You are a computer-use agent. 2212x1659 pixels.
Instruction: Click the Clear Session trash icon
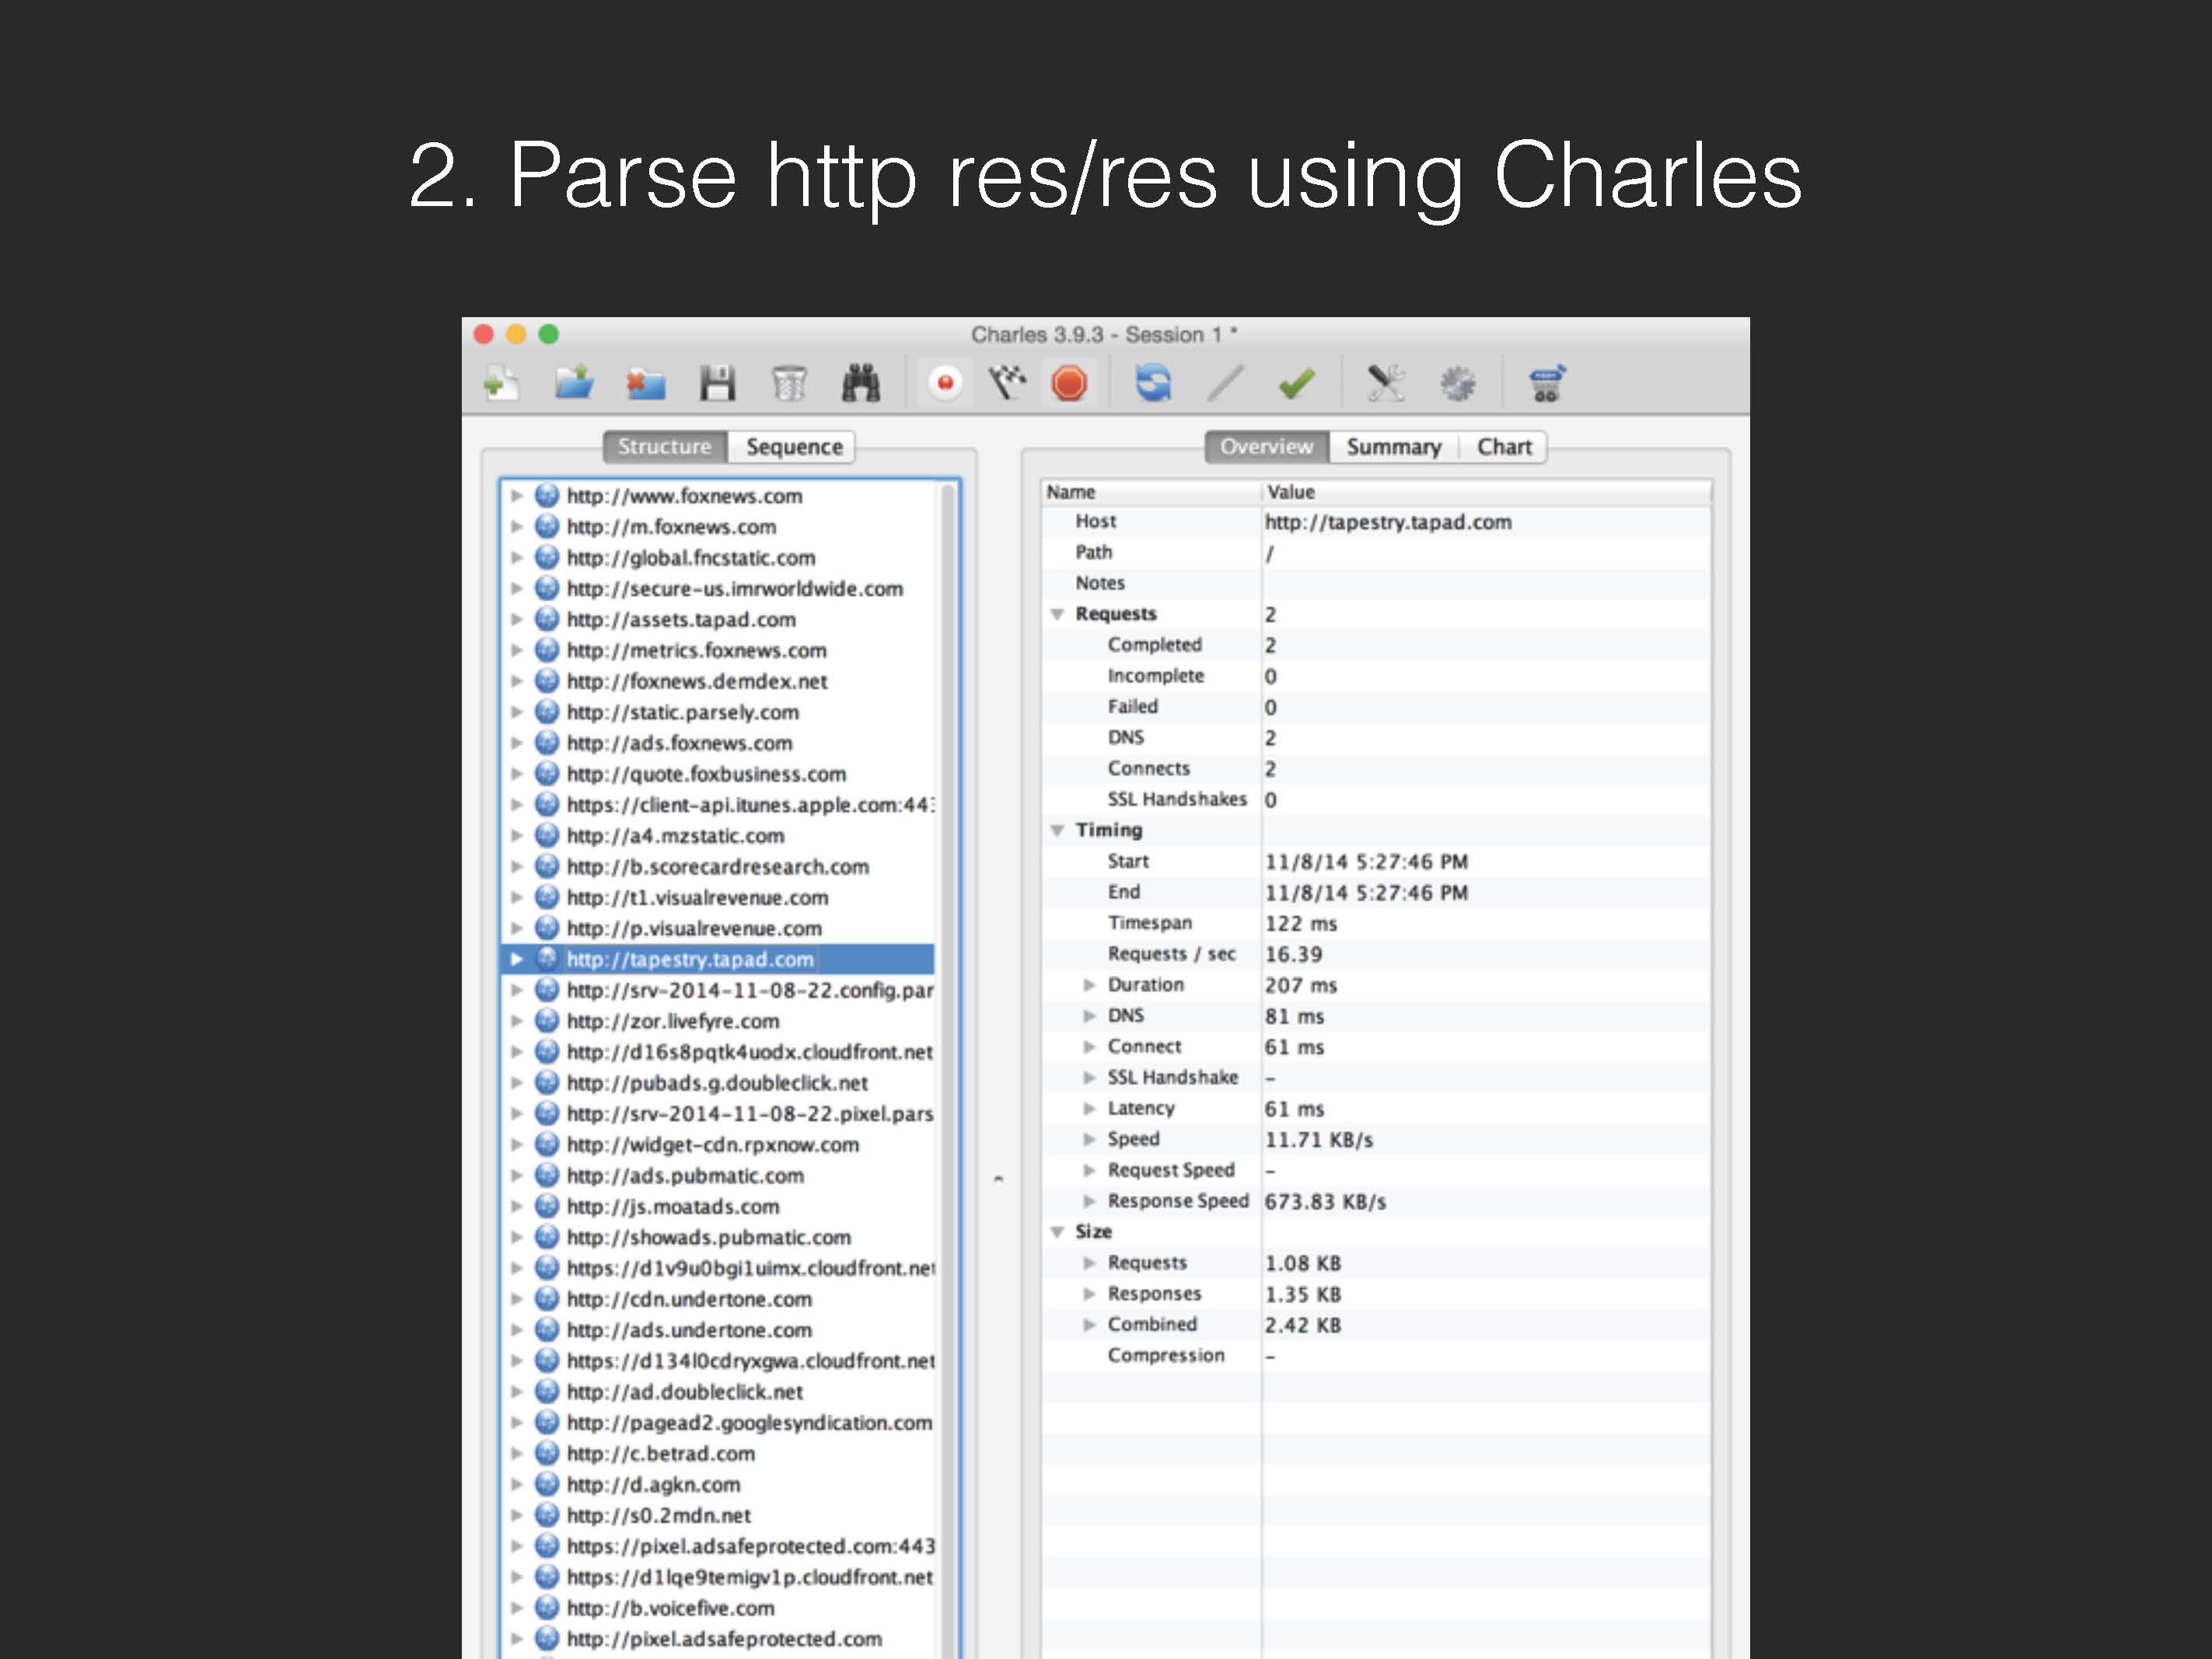(789, 383)
